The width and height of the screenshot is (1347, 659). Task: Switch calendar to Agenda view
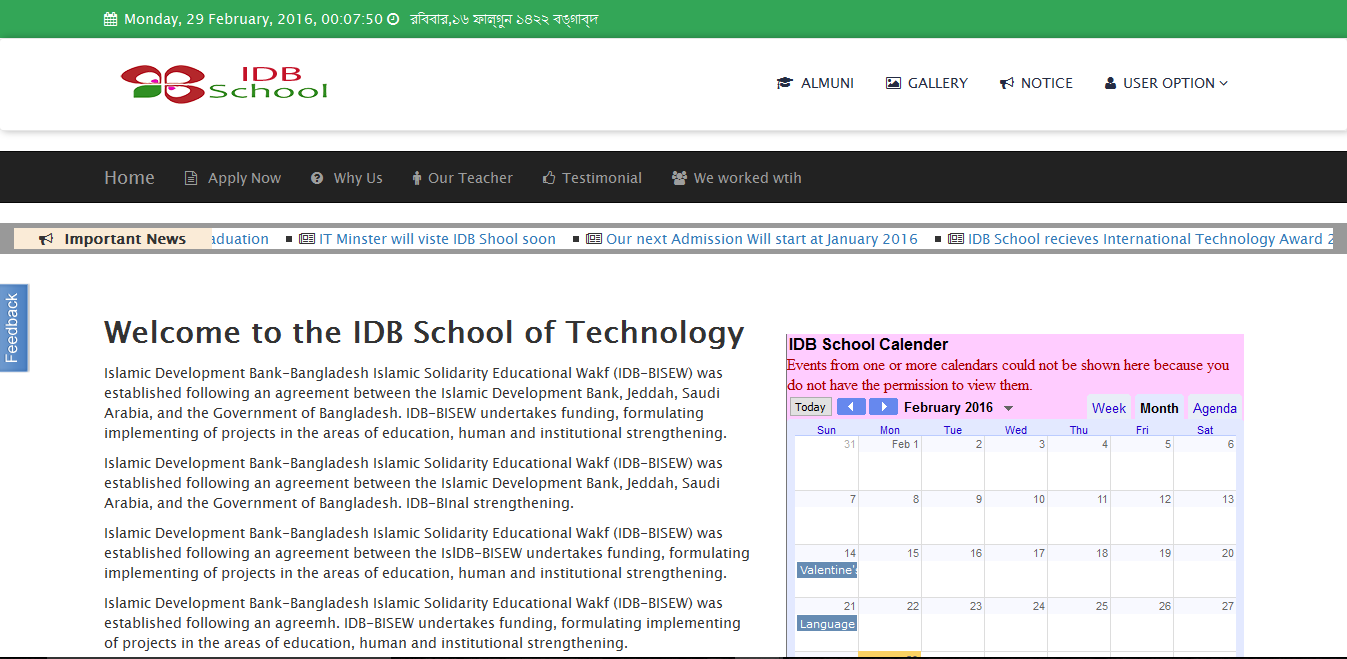coord(1215,407)
